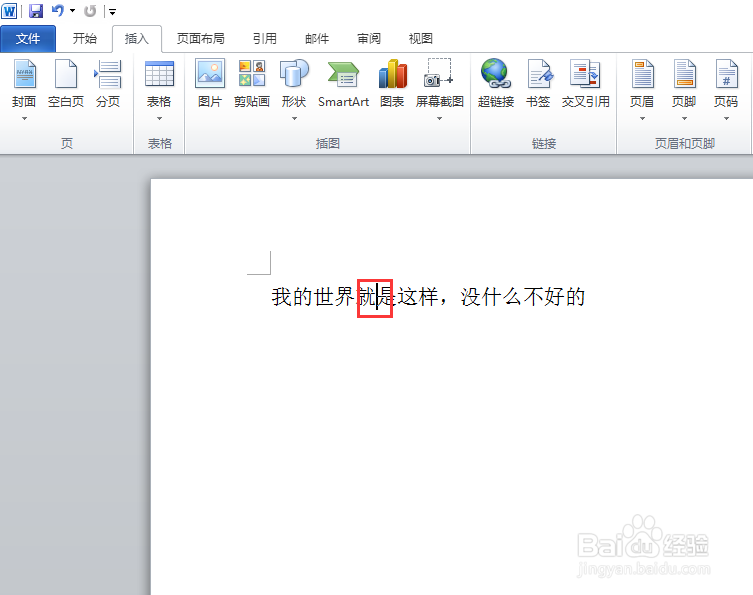
Task: Click the 形状 (Shapes) icon
Action: (294, 74)
